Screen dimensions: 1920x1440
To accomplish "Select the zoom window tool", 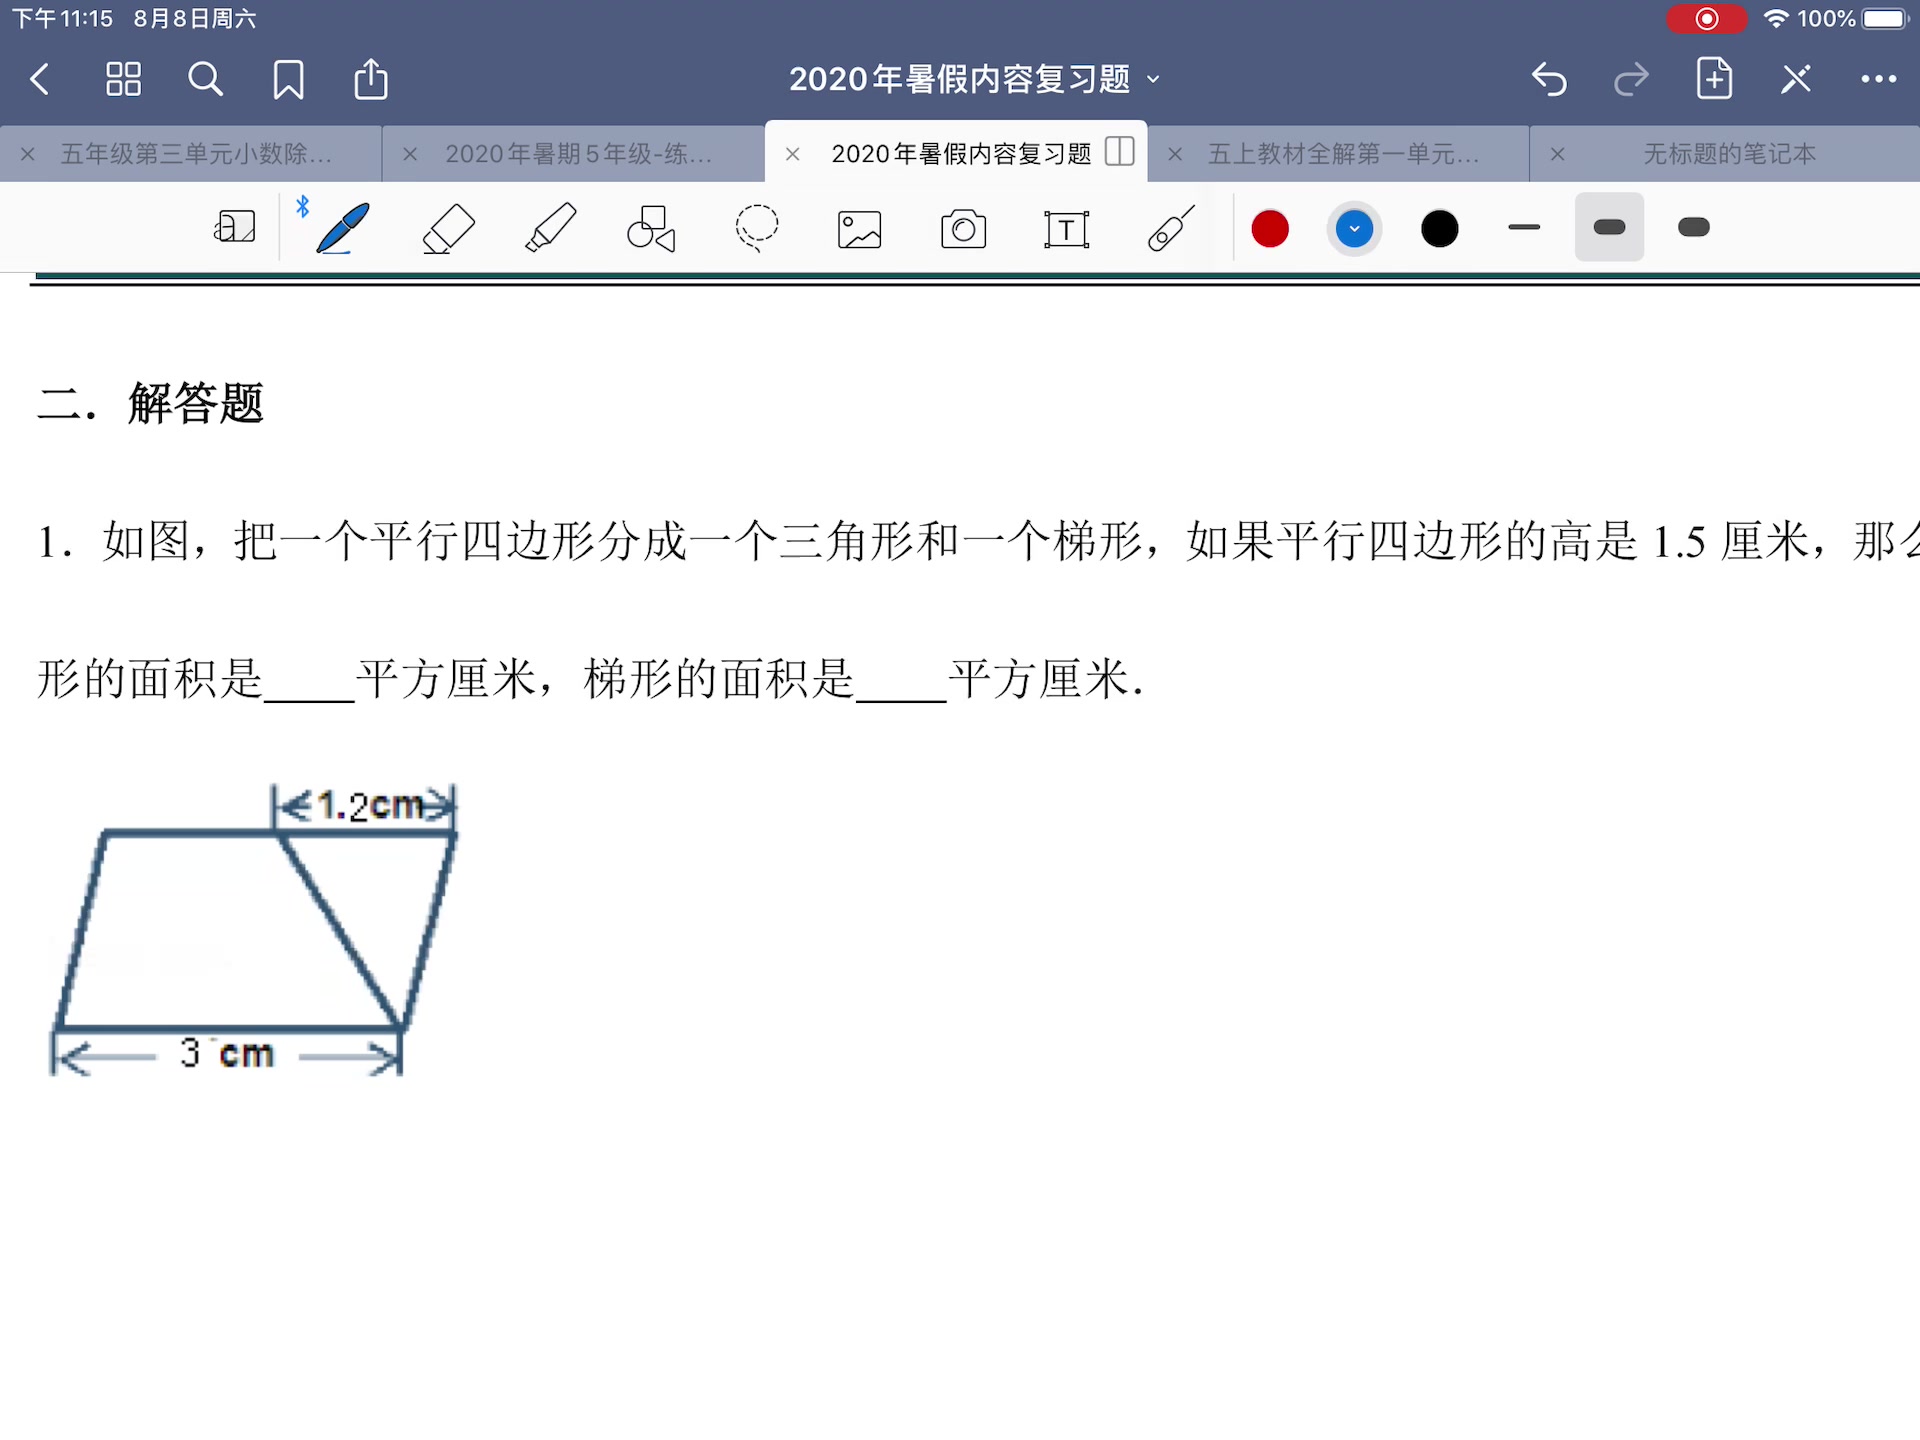I will [x=235, y=227].
